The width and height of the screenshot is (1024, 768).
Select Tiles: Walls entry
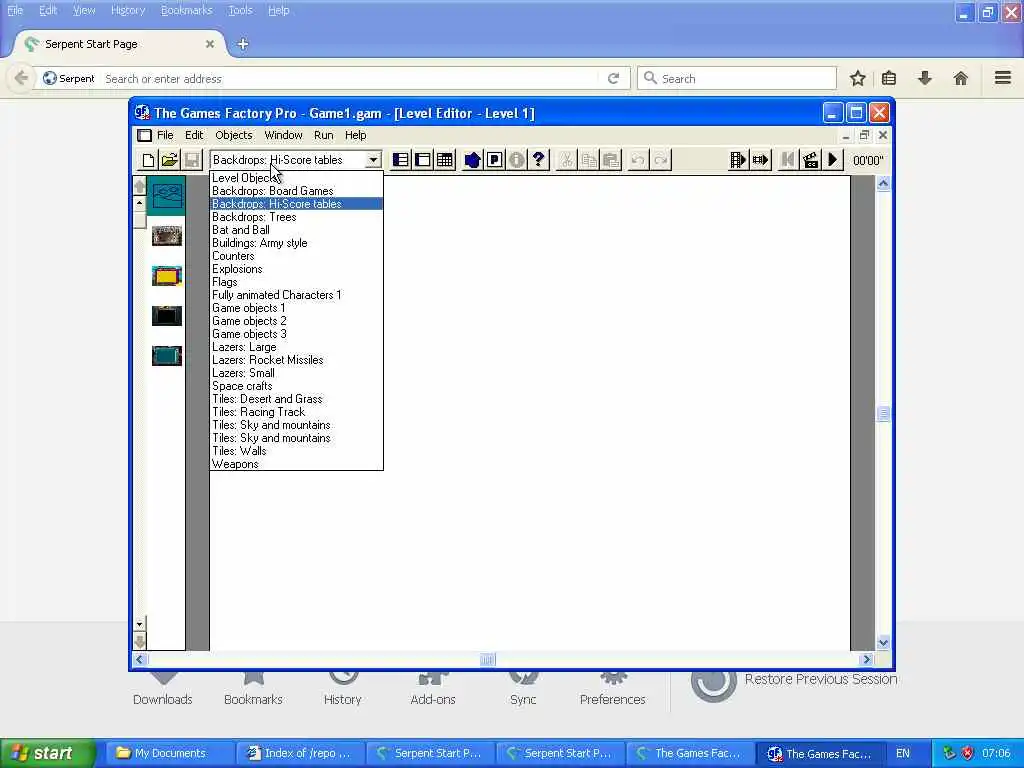(x=296, y=451)
